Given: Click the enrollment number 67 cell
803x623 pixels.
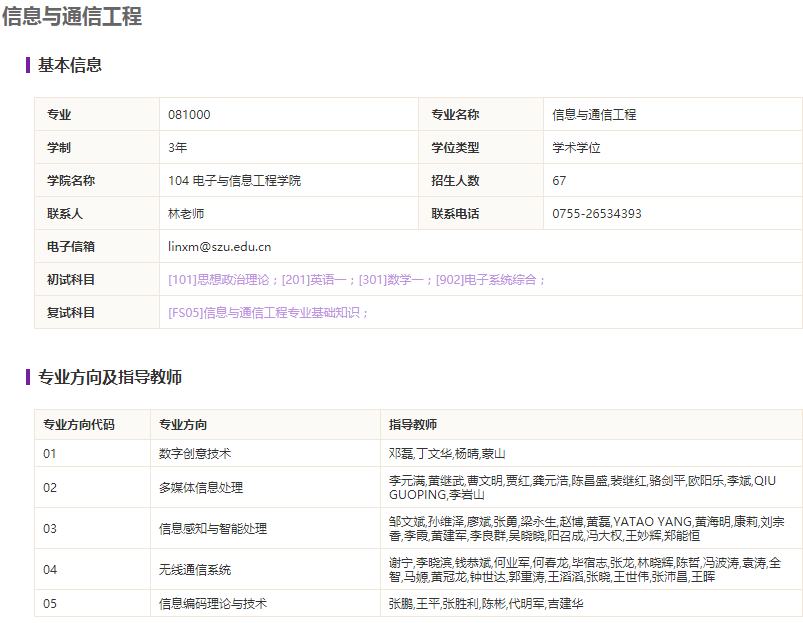Looking at the screenshot, I should click(672, 181).
